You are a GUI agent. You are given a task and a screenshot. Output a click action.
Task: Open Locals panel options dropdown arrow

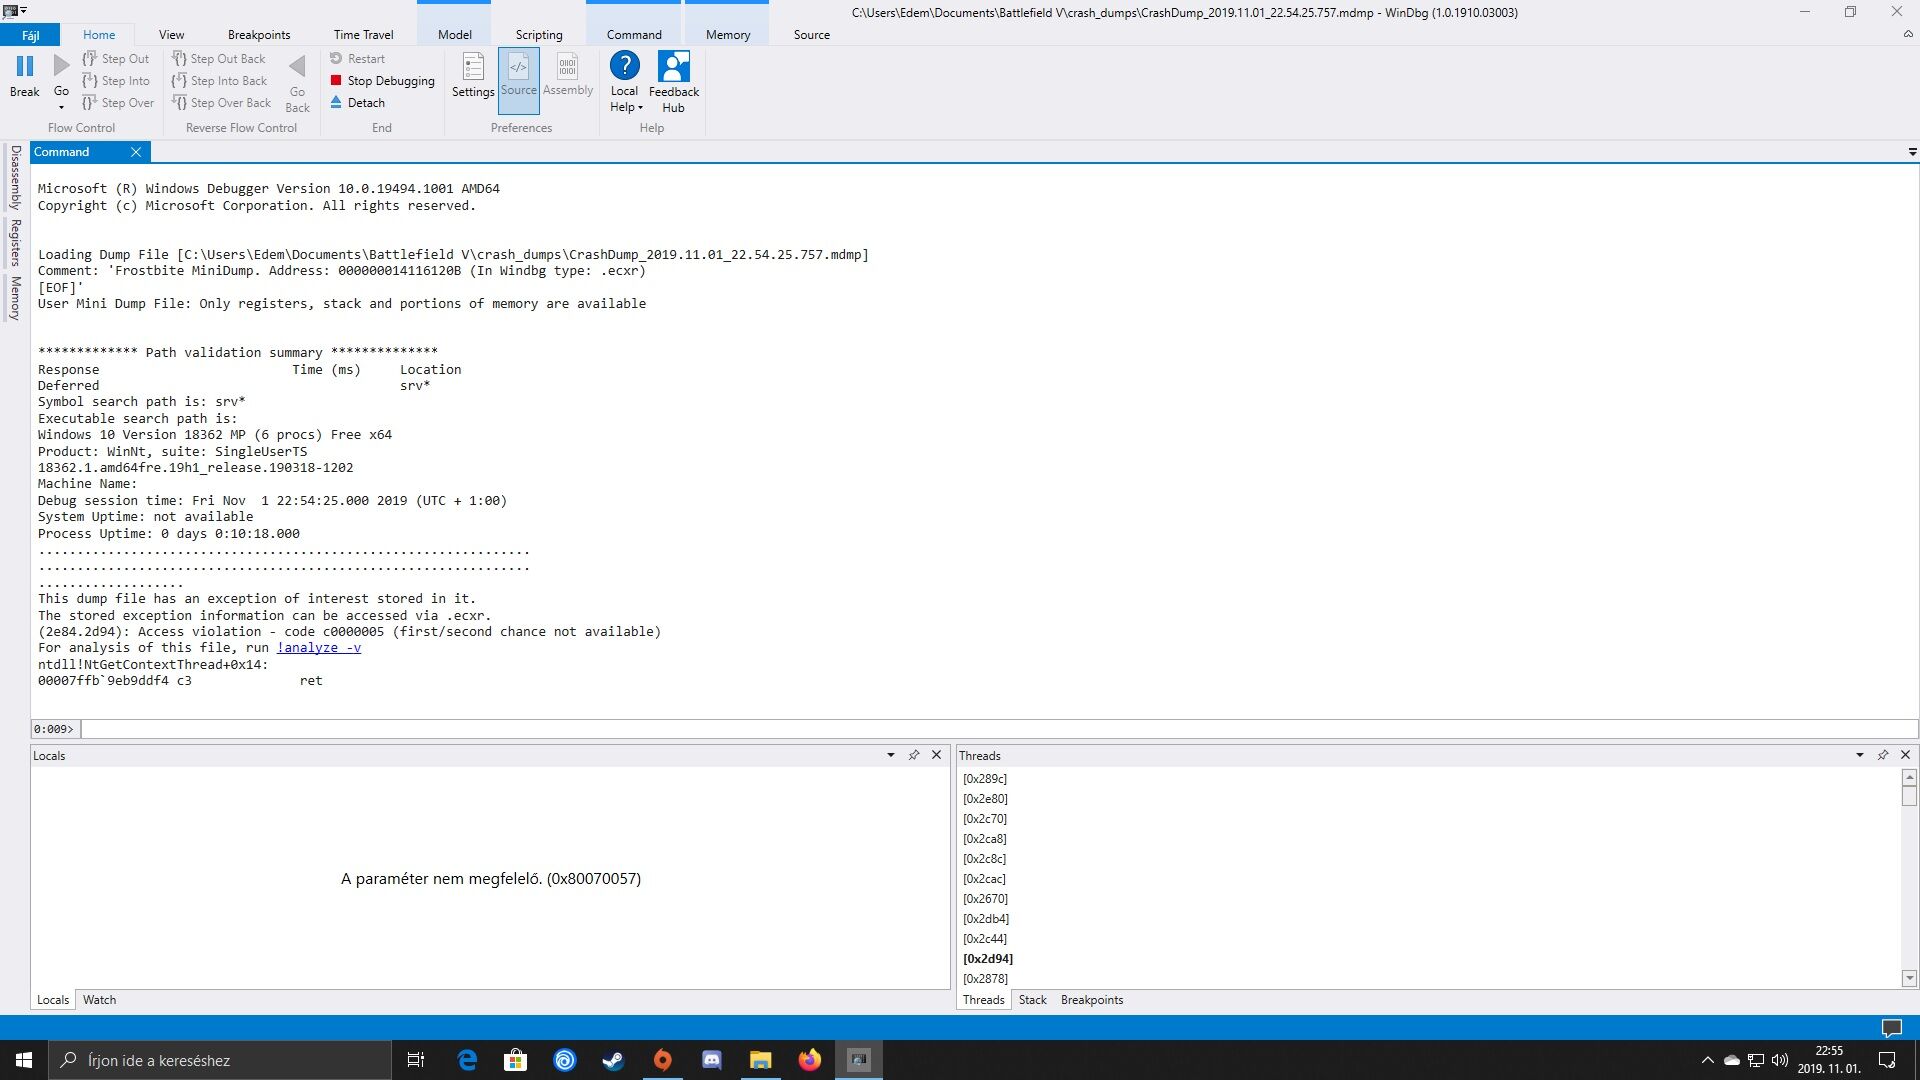coord(890,755)
